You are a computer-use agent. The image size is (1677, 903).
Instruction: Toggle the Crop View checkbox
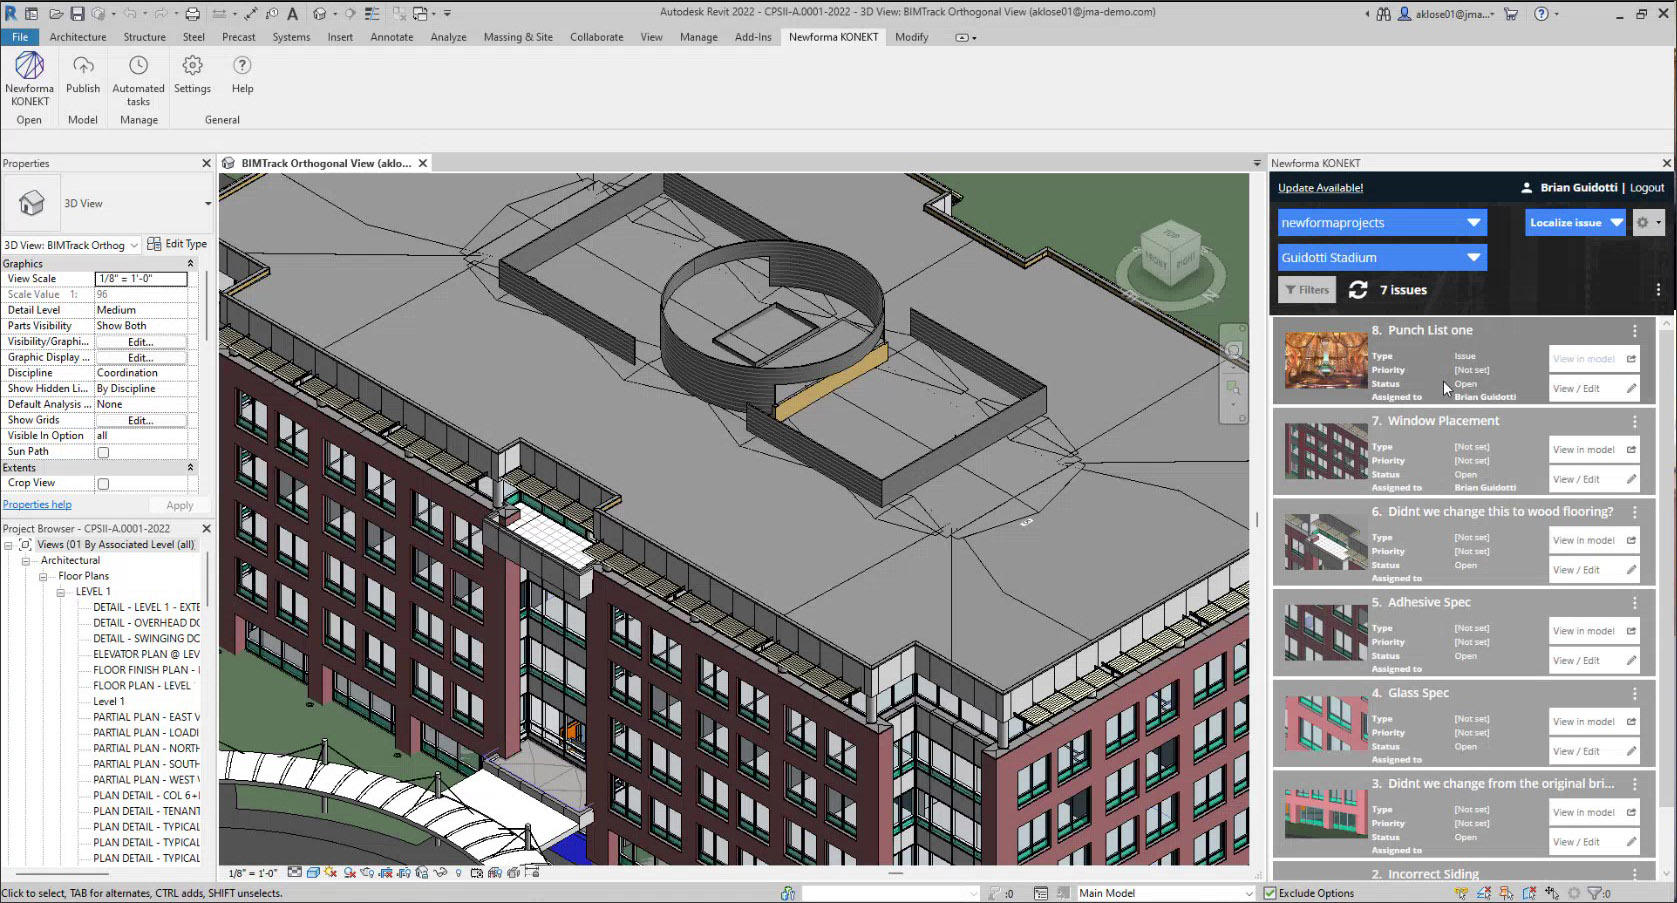[103, 484]
